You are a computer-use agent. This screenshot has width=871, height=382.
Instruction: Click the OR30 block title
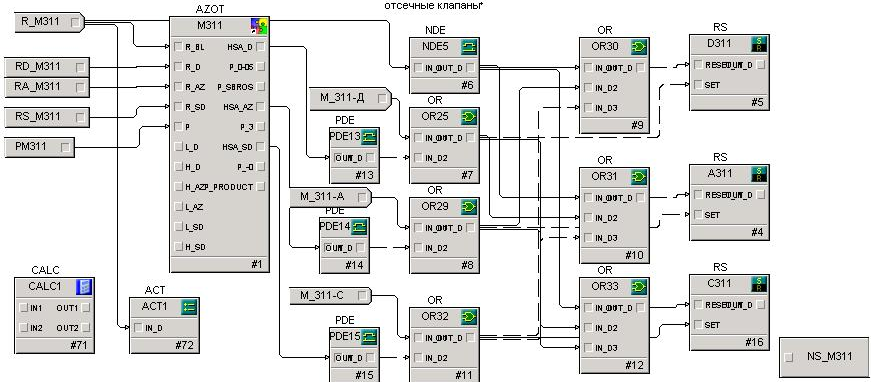click(x=604, y=47)
